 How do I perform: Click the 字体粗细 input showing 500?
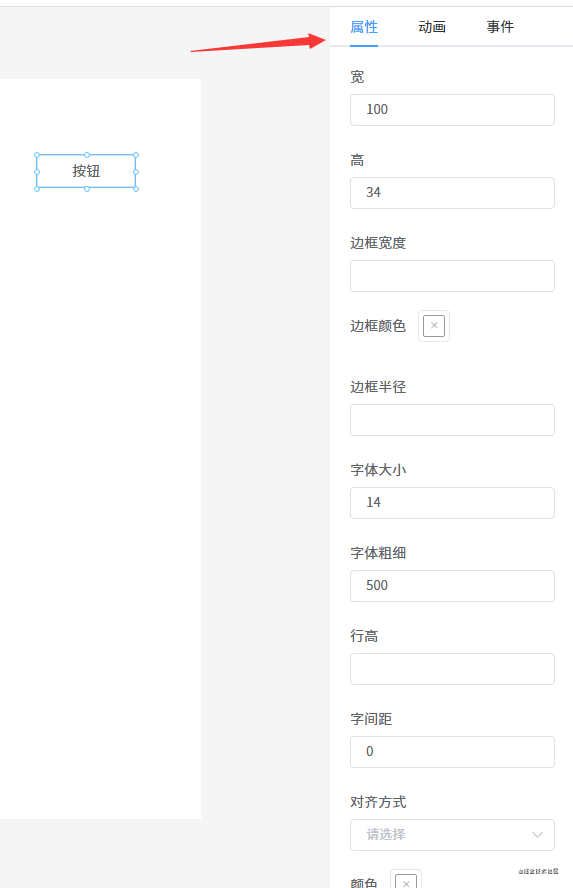pos(452,586)
